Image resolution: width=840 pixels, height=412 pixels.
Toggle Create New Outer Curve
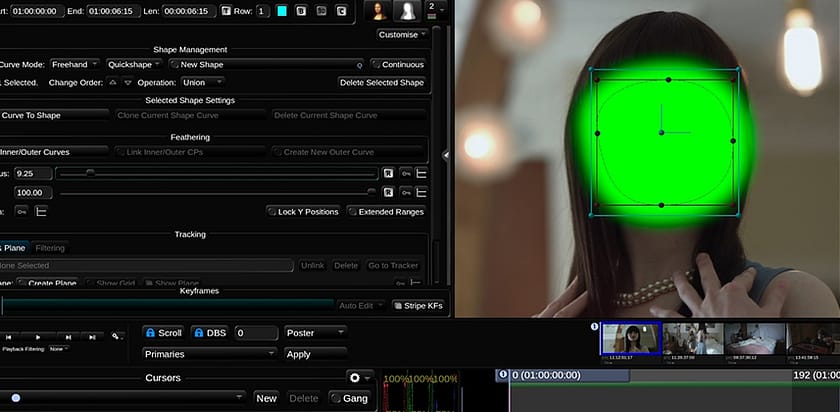pos(348,152)
